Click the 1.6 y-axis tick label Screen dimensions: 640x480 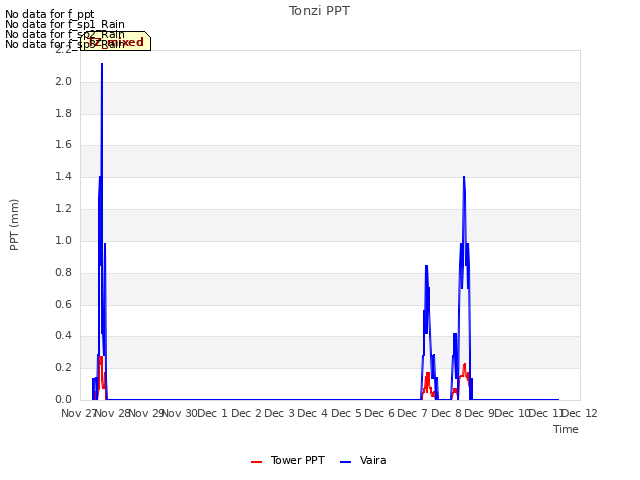63,145
